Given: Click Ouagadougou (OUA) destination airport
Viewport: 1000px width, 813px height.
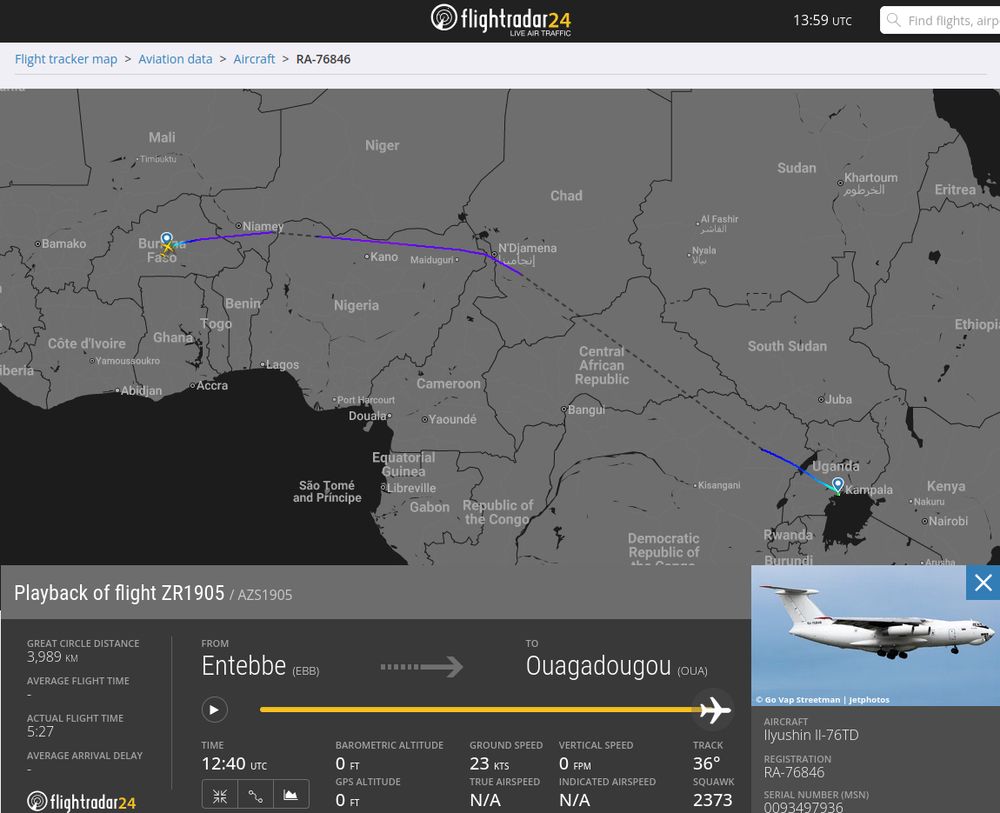Looking at the screenshot, I should 617,666.
